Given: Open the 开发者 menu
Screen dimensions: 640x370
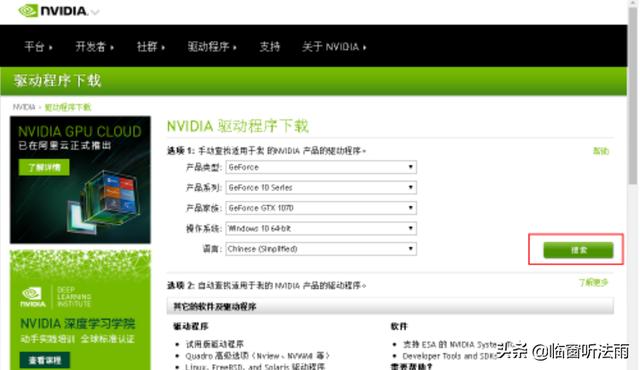Looking at the screenshot, I should coord(94,47).
